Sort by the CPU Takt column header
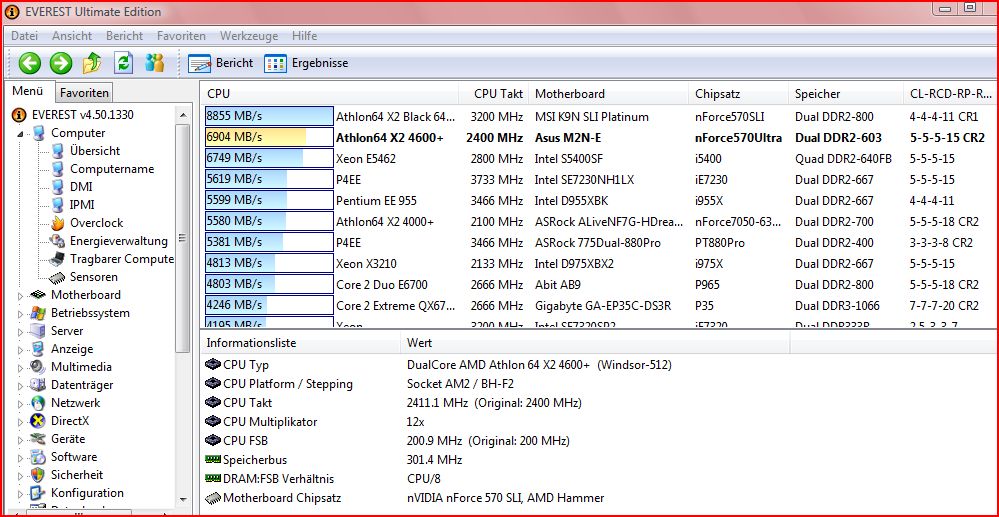 [x=493, y=94]
